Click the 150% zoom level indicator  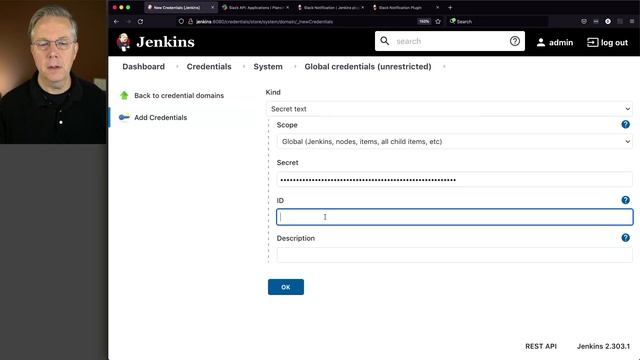(x=424, y=21)
